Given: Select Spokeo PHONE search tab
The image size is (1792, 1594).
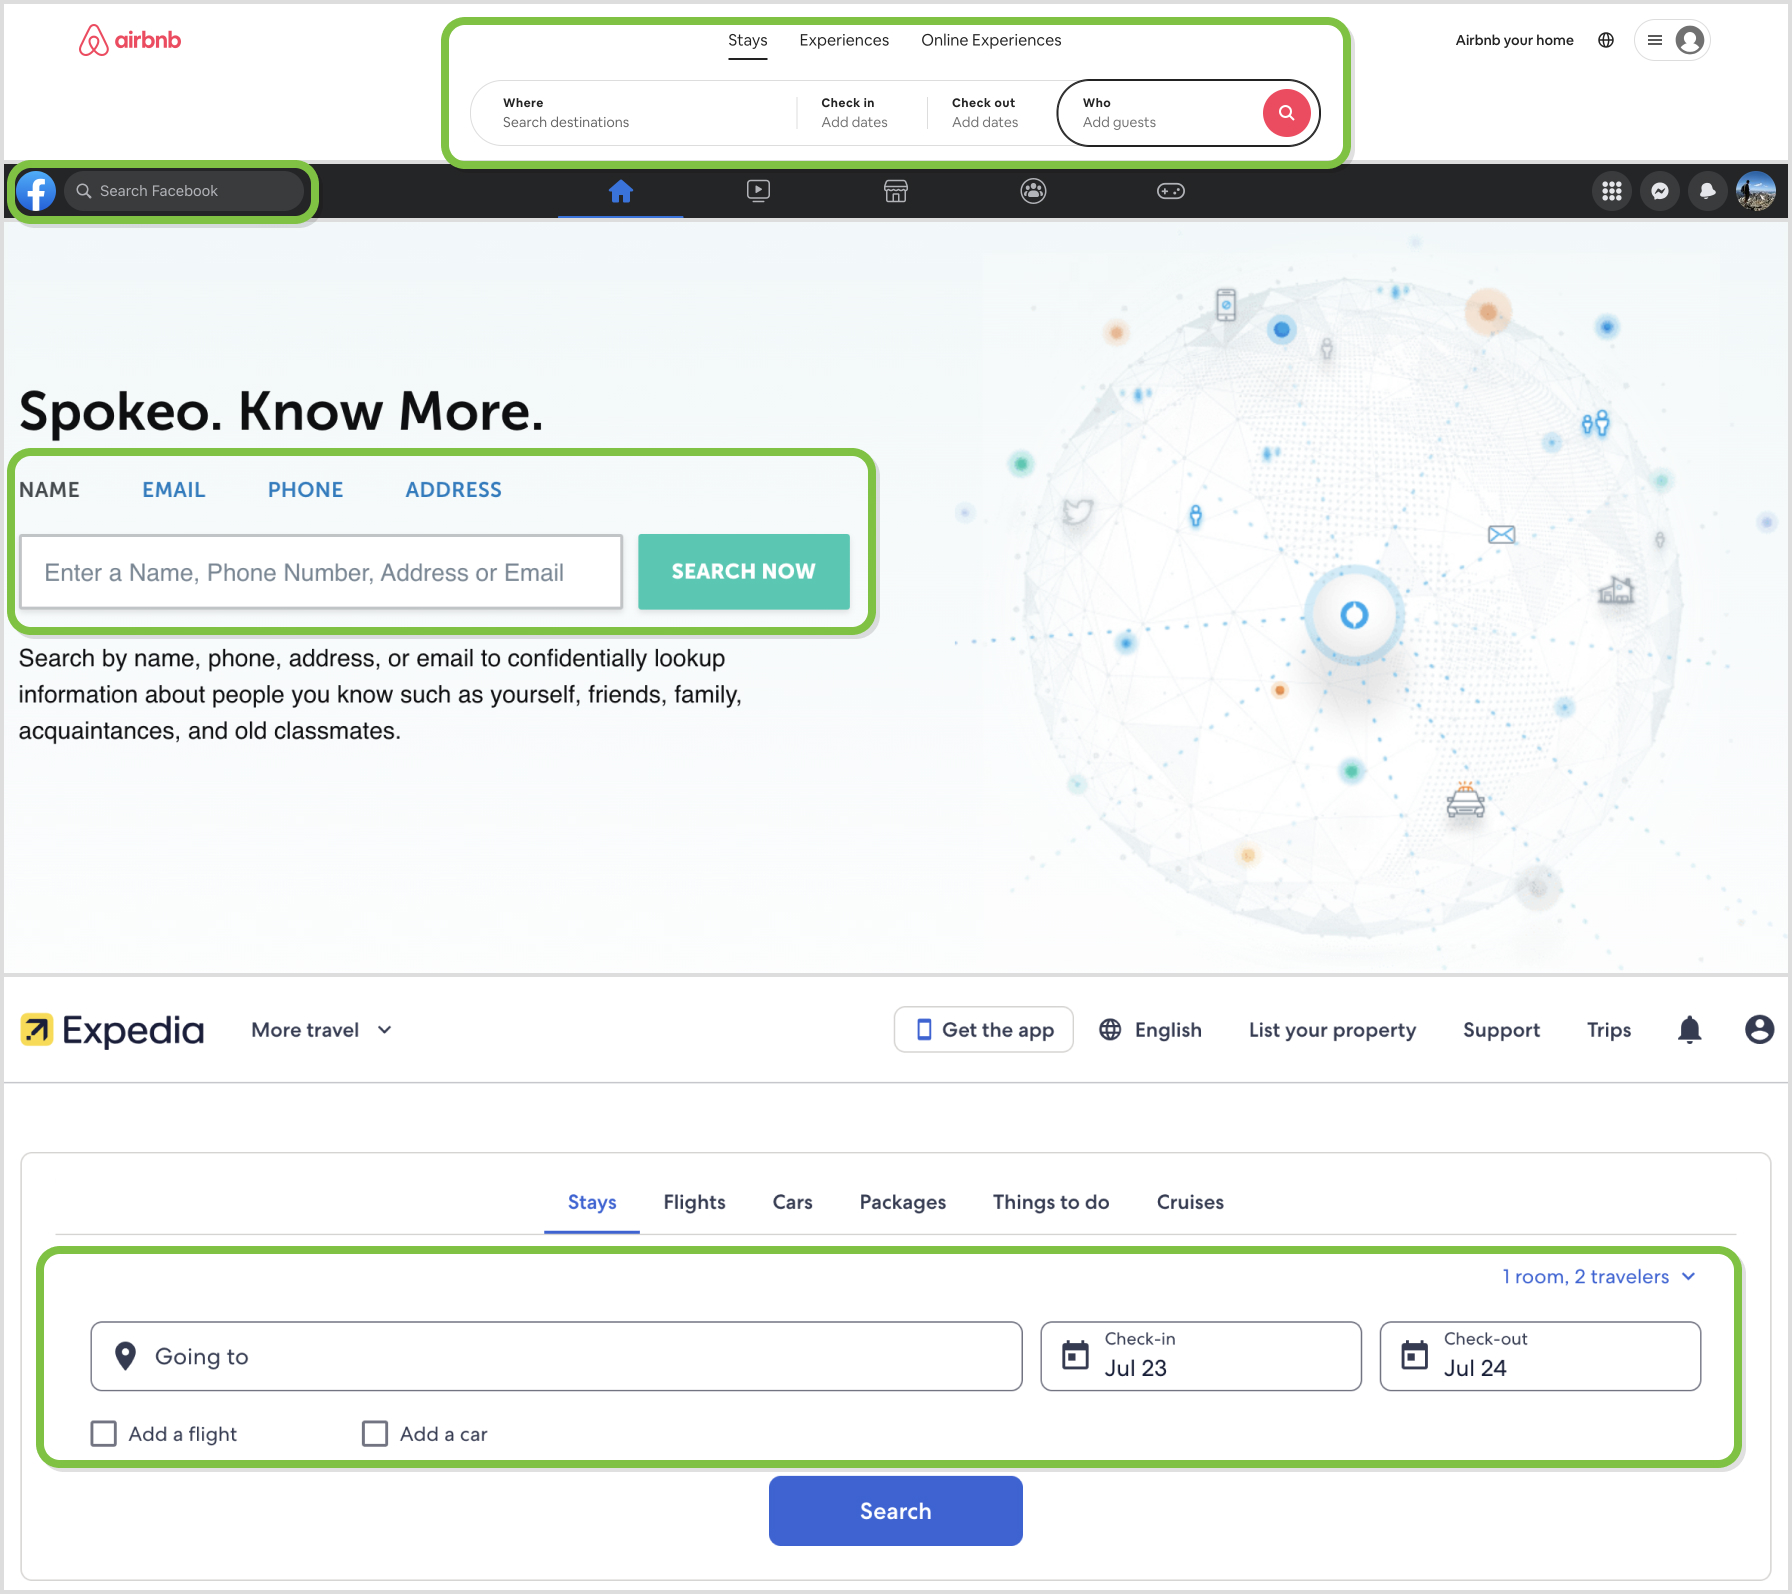Looking at the screenshot, I should click(x=305, y=490).
